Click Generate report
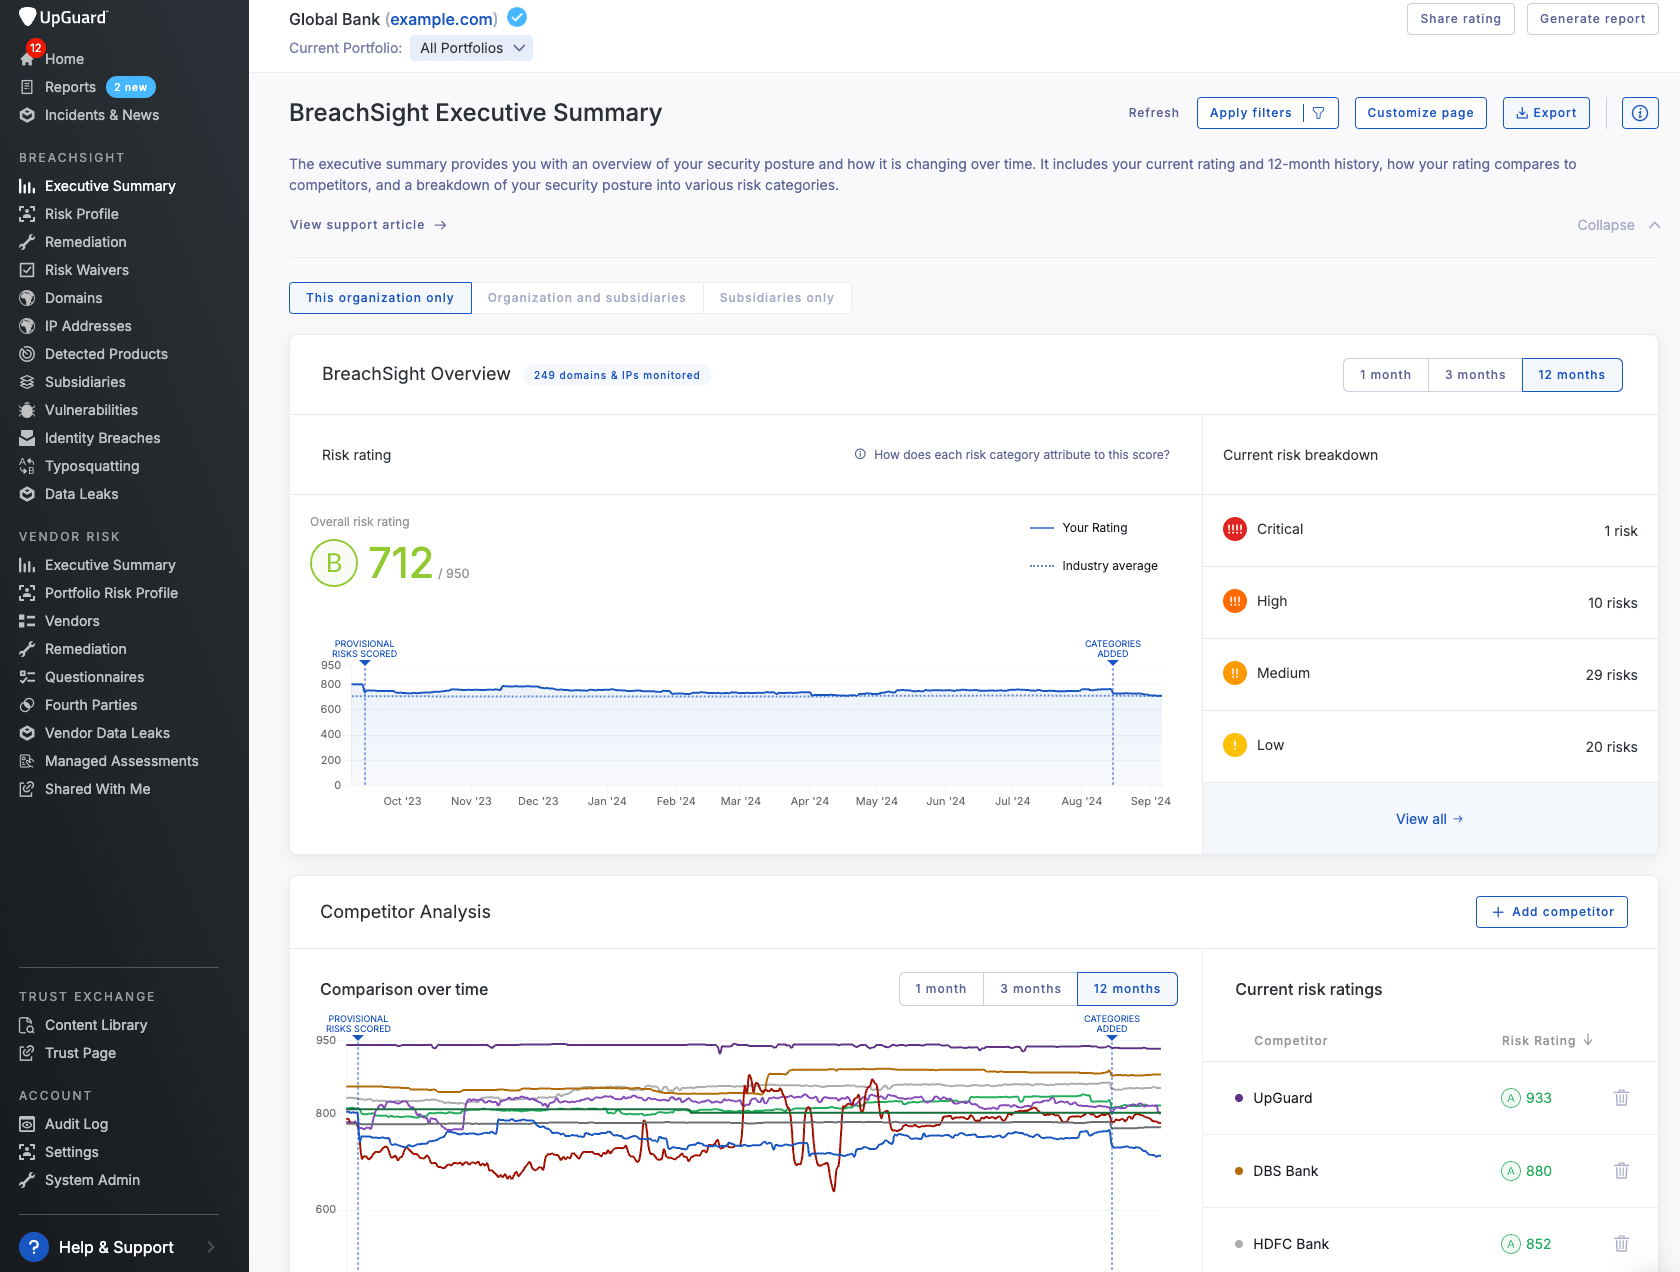 [1593, 19]
